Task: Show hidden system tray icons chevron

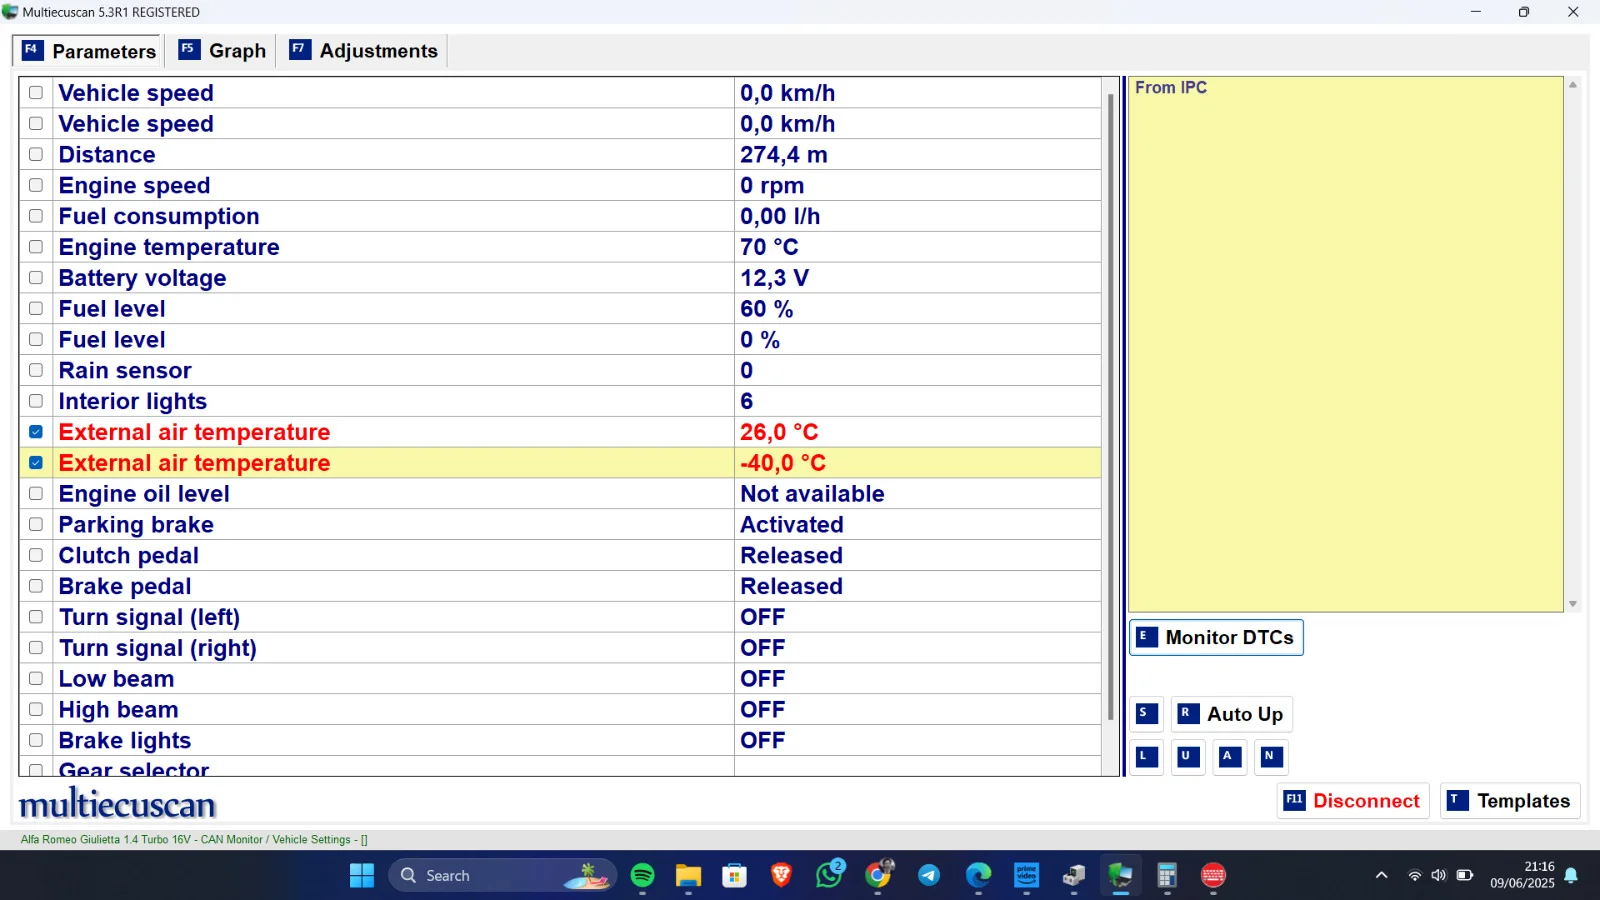Action: click(x=1381, y=876)
